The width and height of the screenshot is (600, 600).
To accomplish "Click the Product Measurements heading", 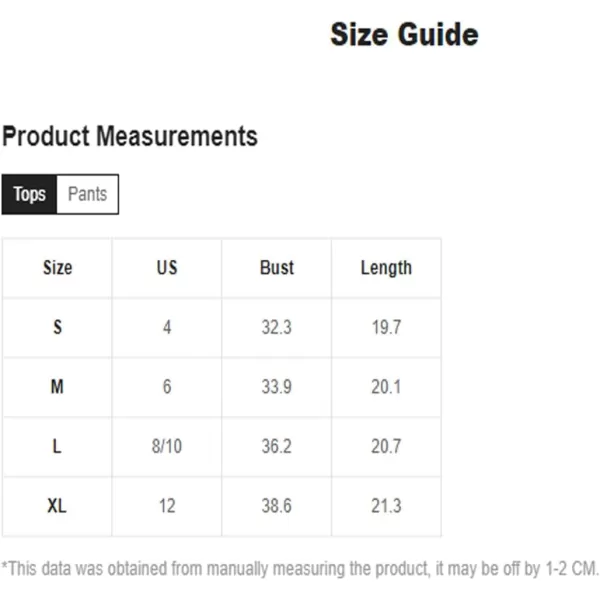I will pos(130,136).
